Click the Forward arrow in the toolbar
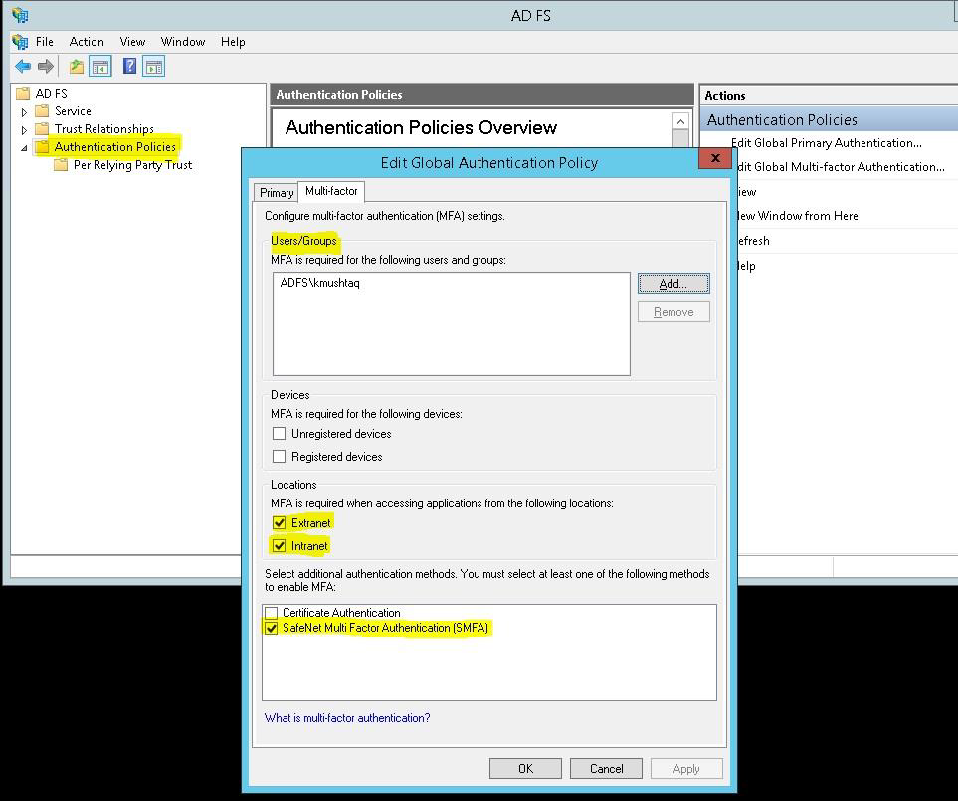The image size is (958, 801). click(46, 67)
